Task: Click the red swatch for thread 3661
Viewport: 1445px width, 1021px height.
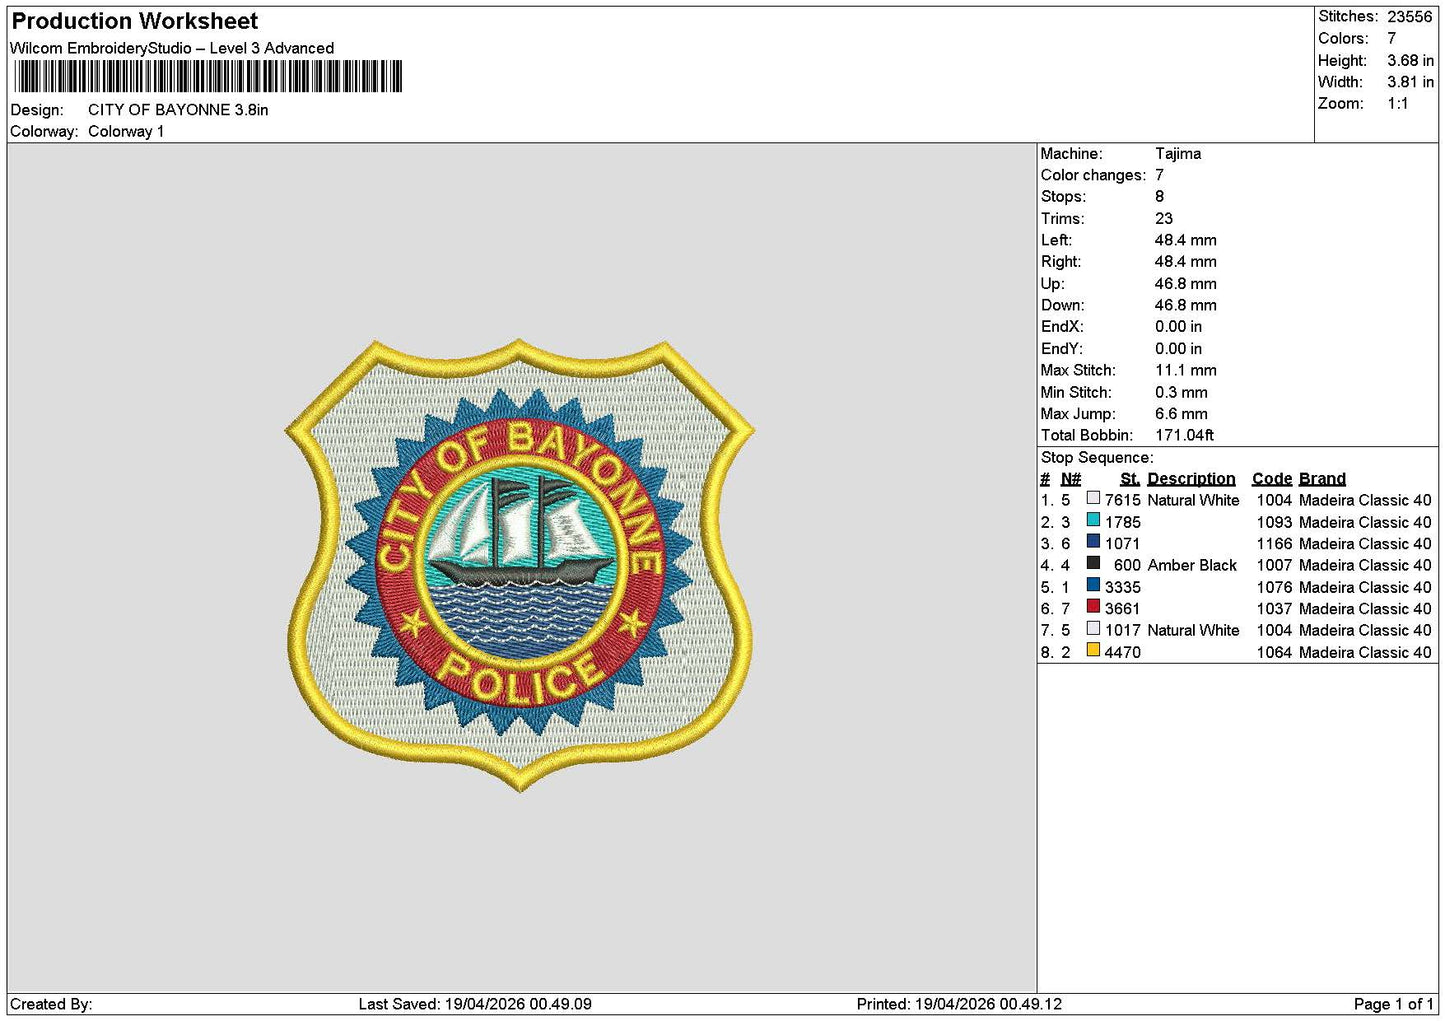Action: pos(1093,608)
